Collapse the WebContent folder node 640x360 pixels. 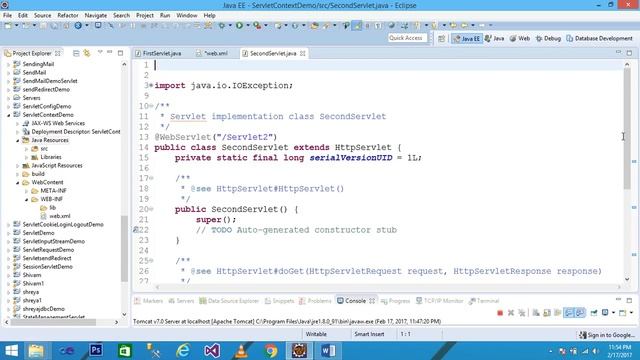(18, 182)
